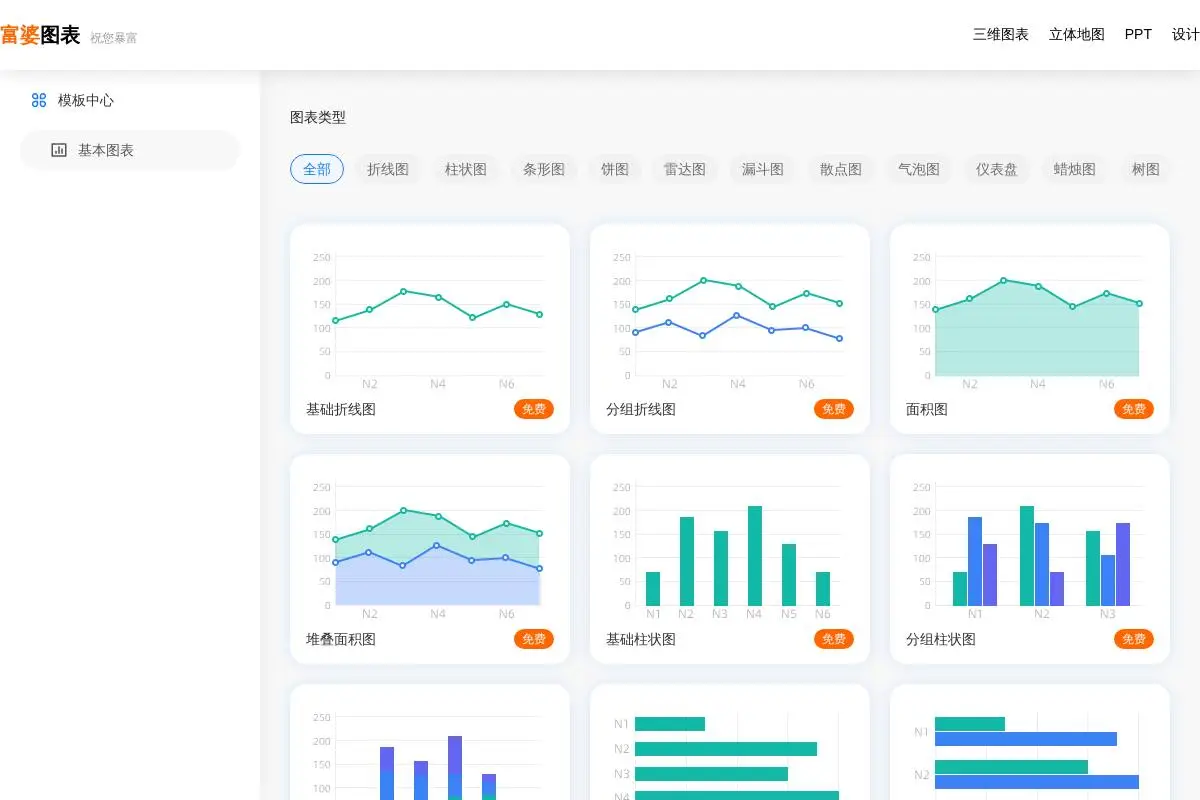Click the 图表类型 section heading
1200x800 pixels.
318,117
